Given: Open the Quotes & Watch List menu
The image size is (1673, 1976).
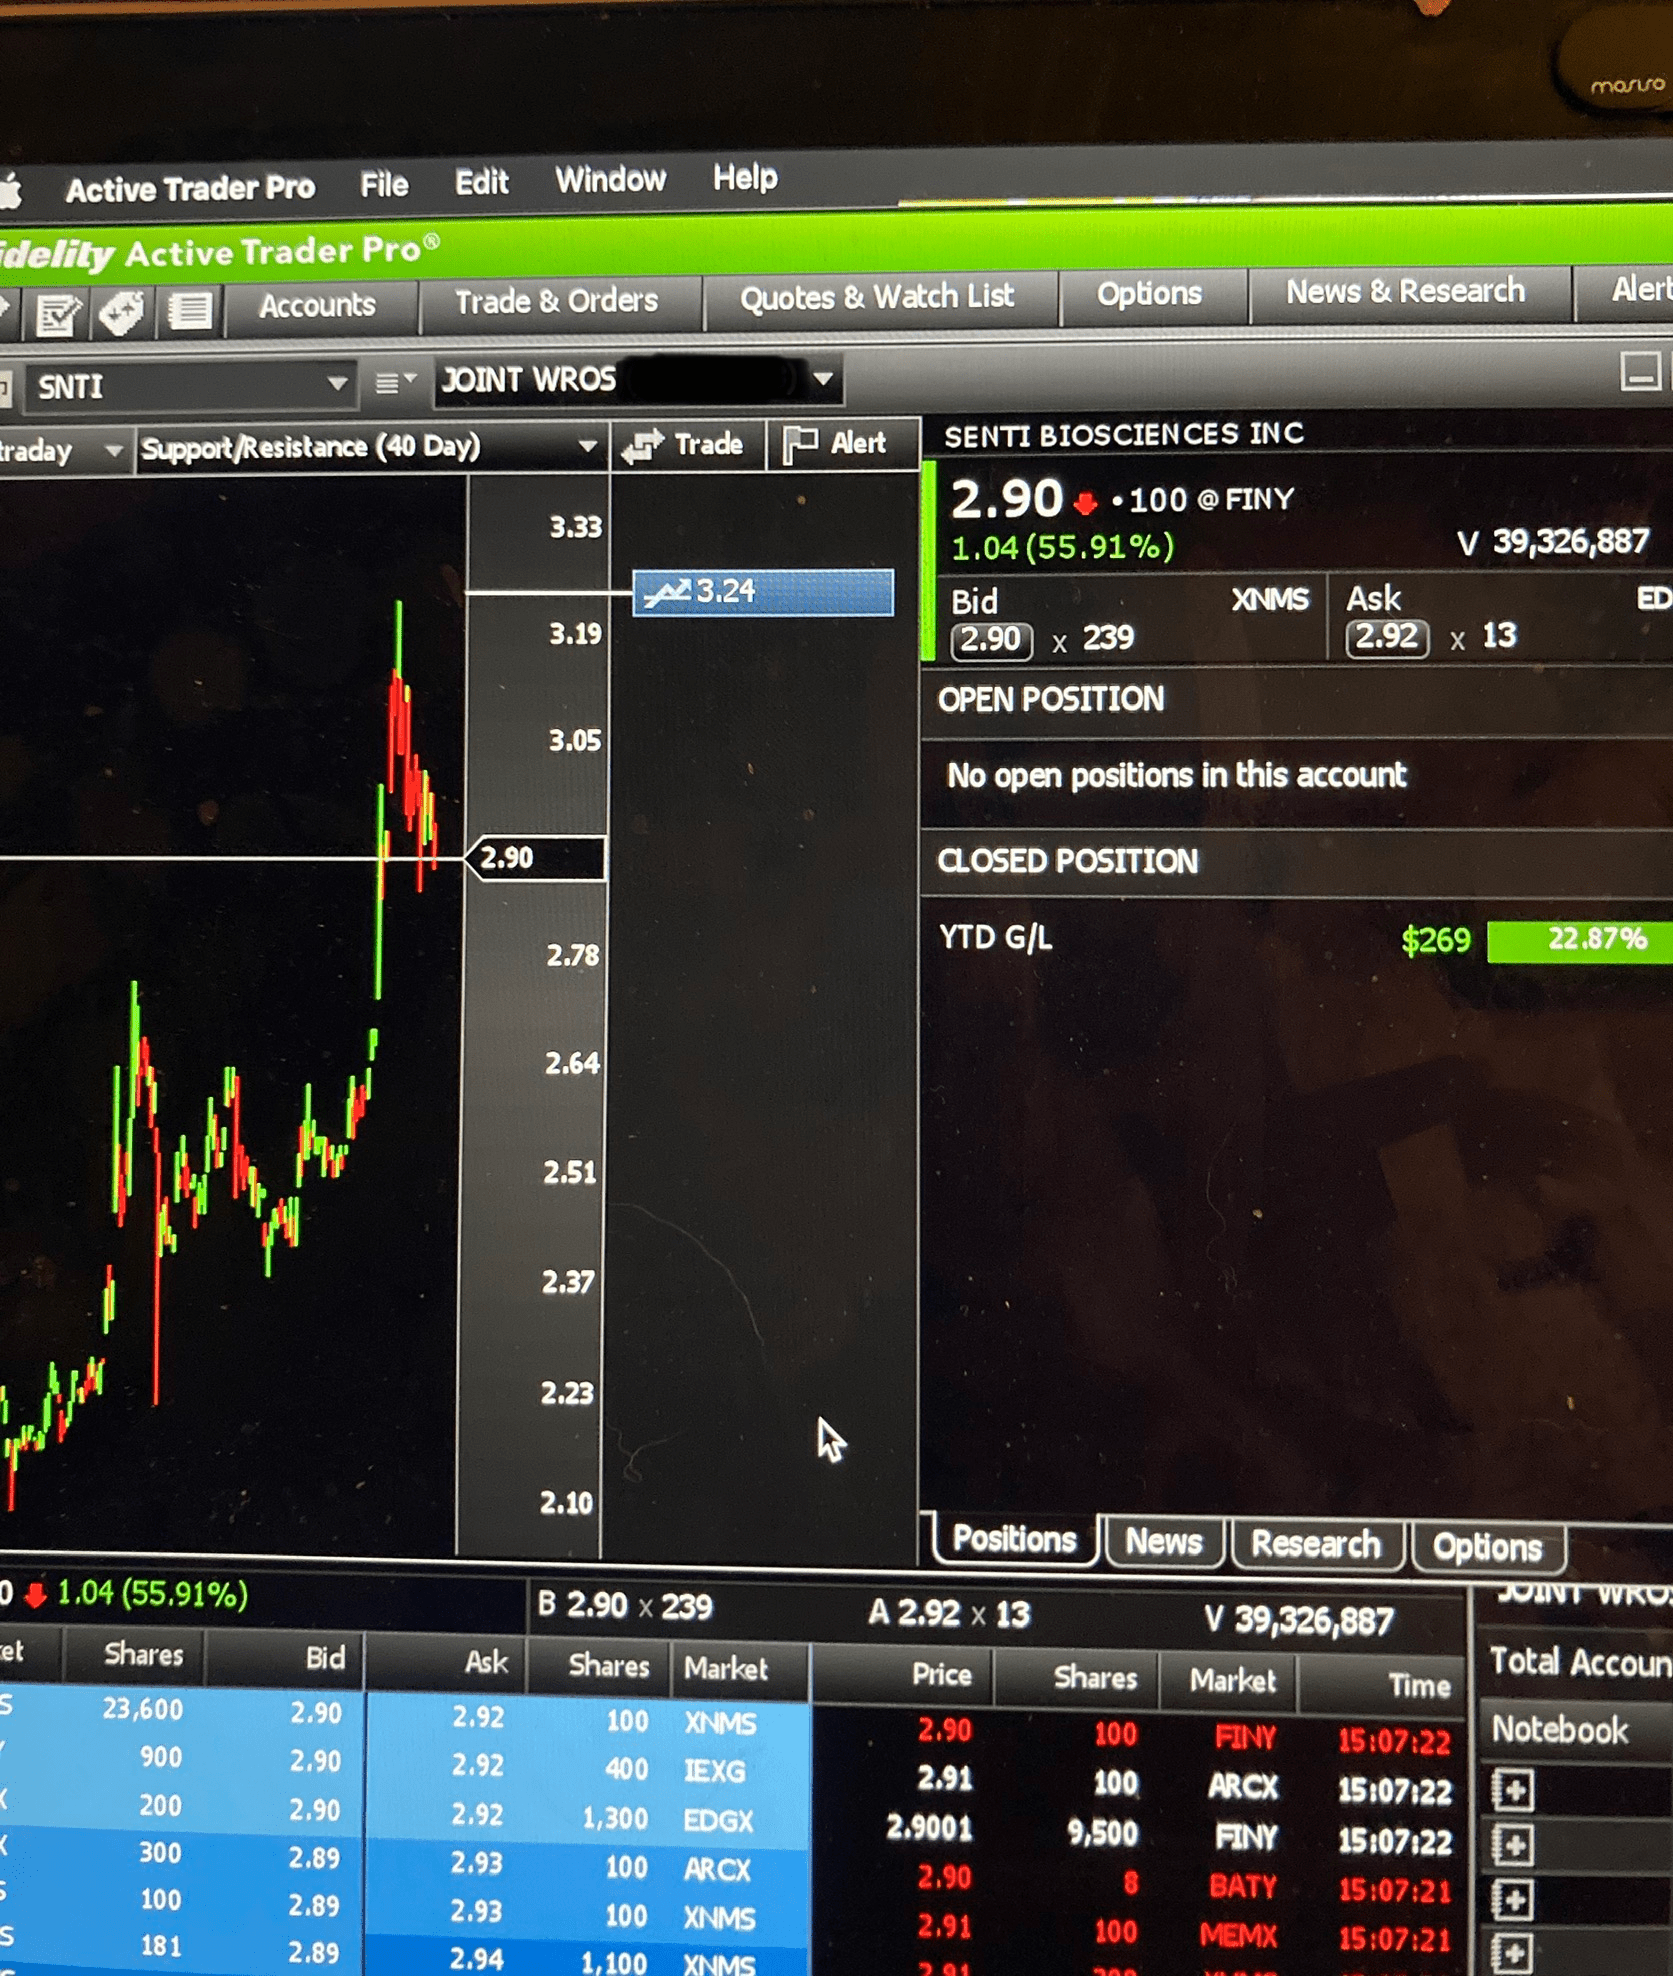Looking at the screenshot, I should 877,297.
